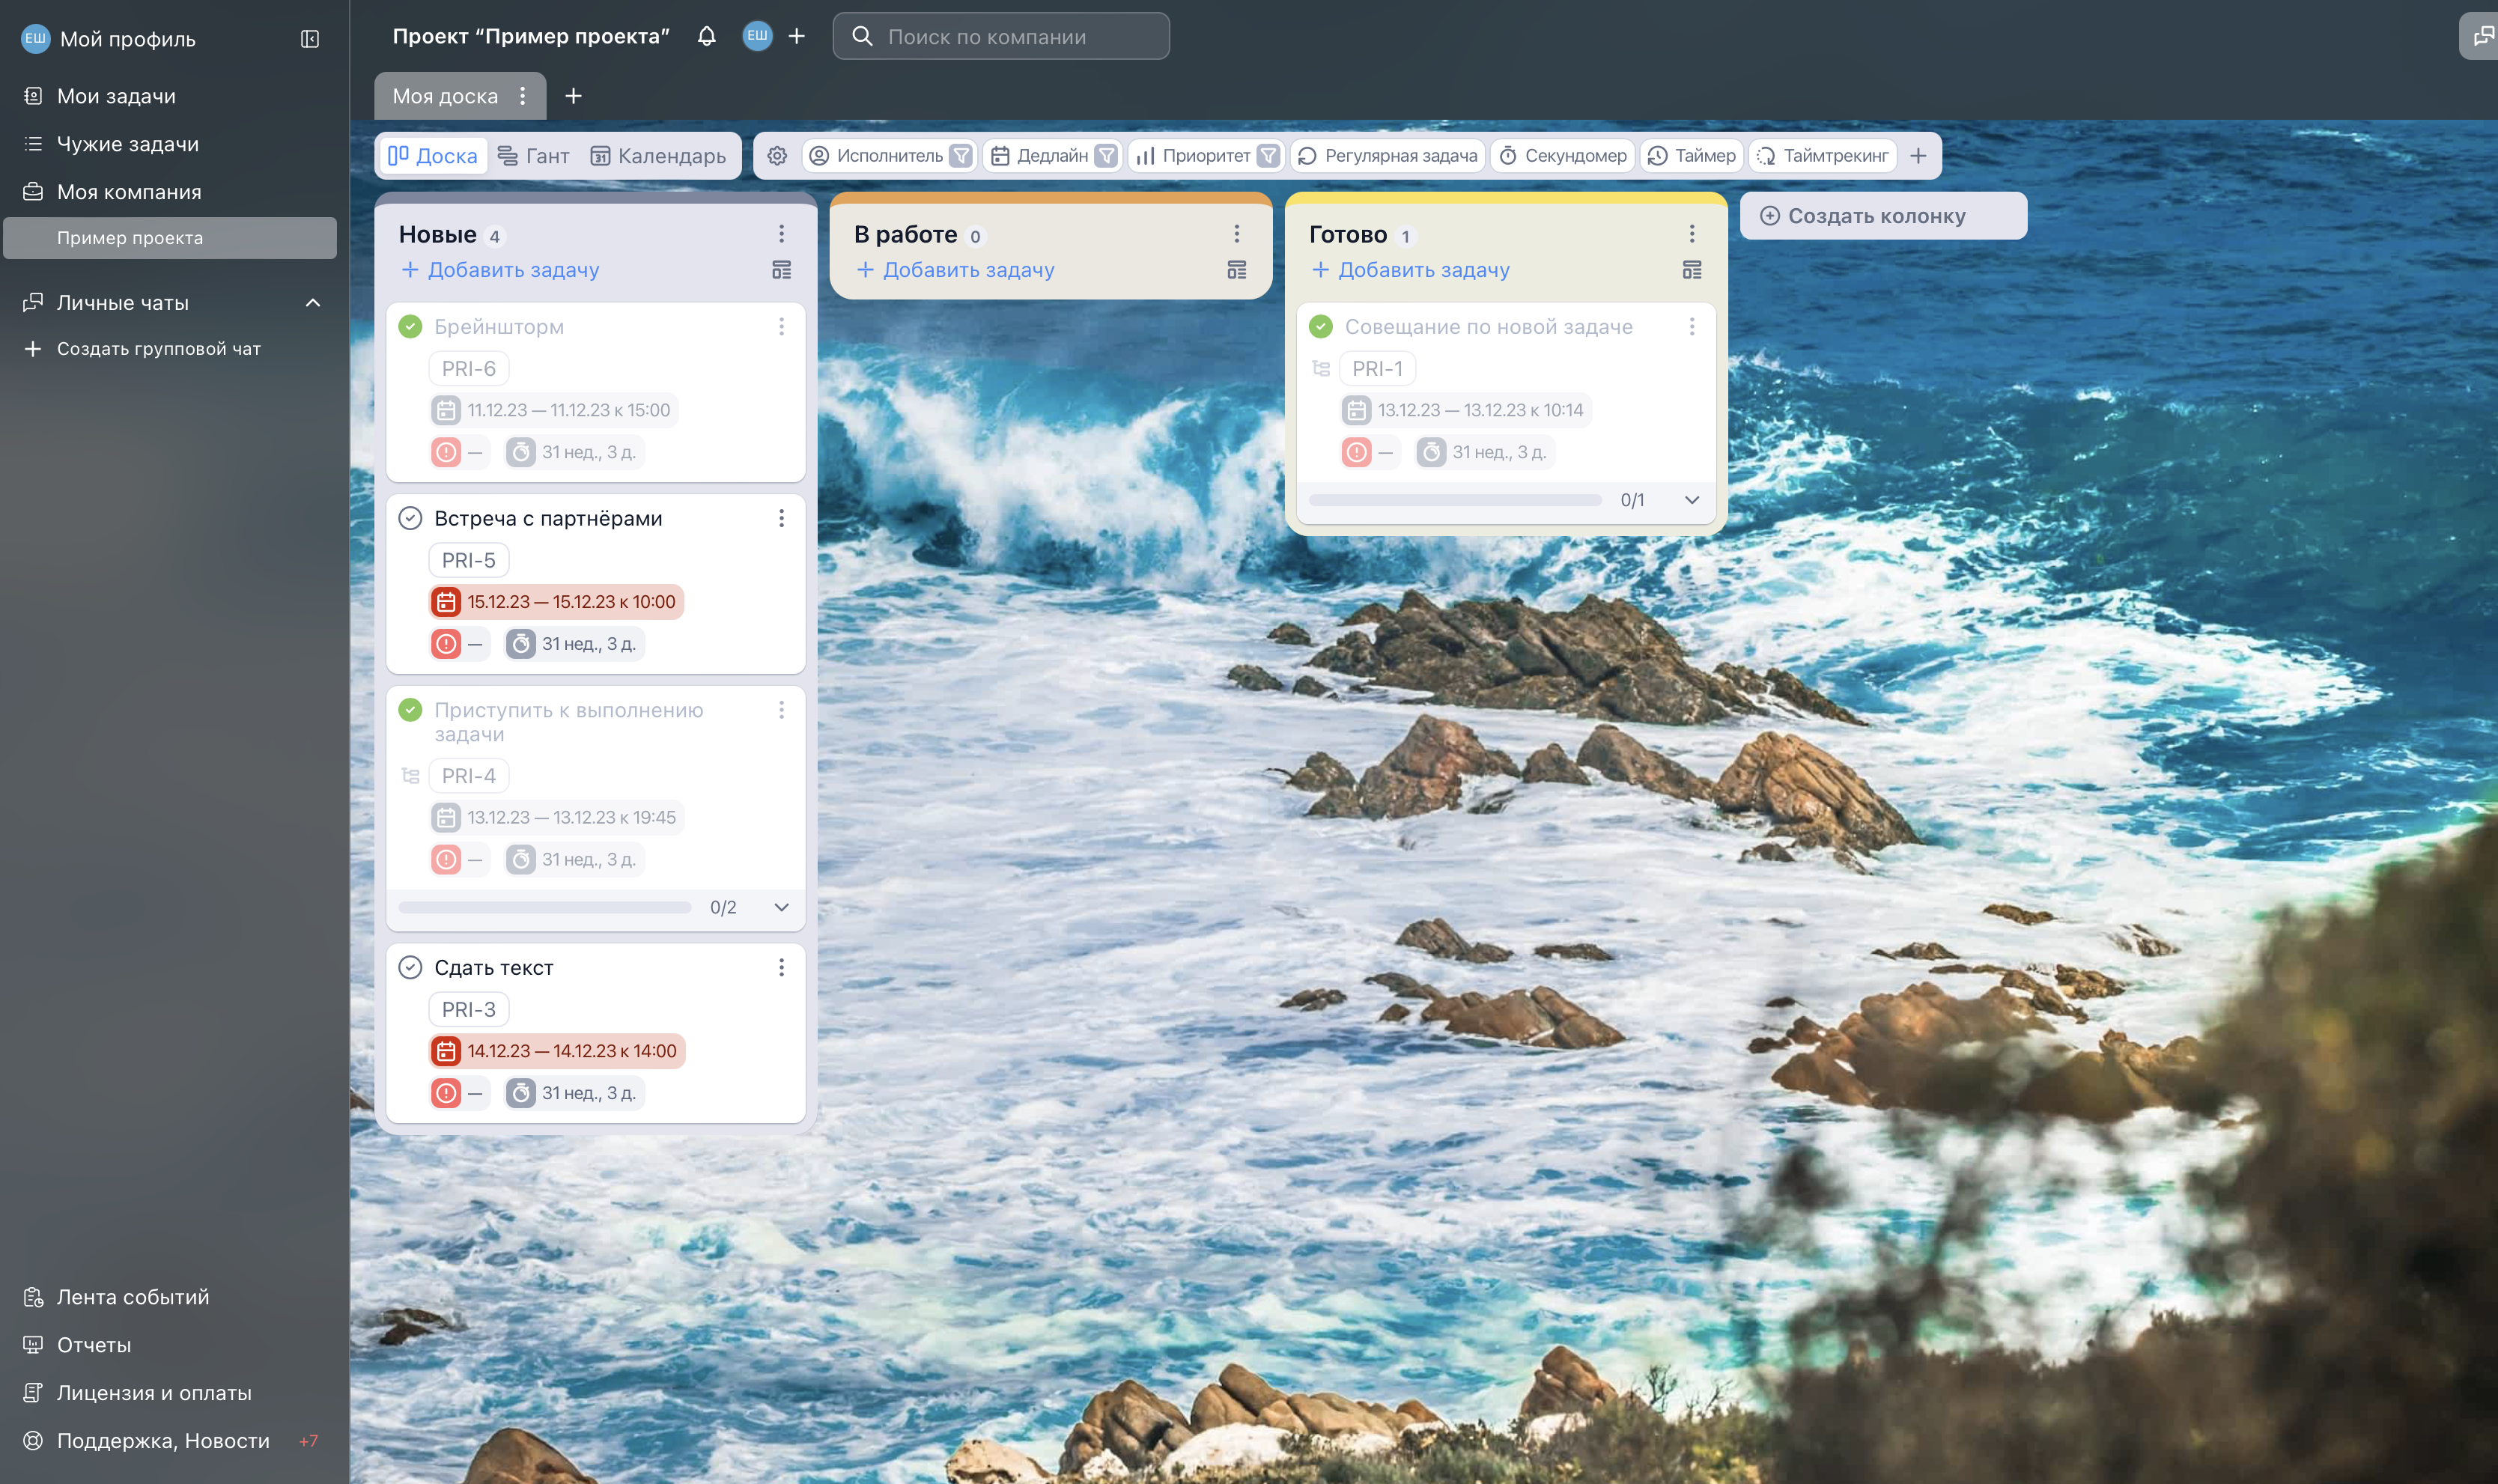
Task: Switch to Календарь view tab
Action: (x=658, y=156)
